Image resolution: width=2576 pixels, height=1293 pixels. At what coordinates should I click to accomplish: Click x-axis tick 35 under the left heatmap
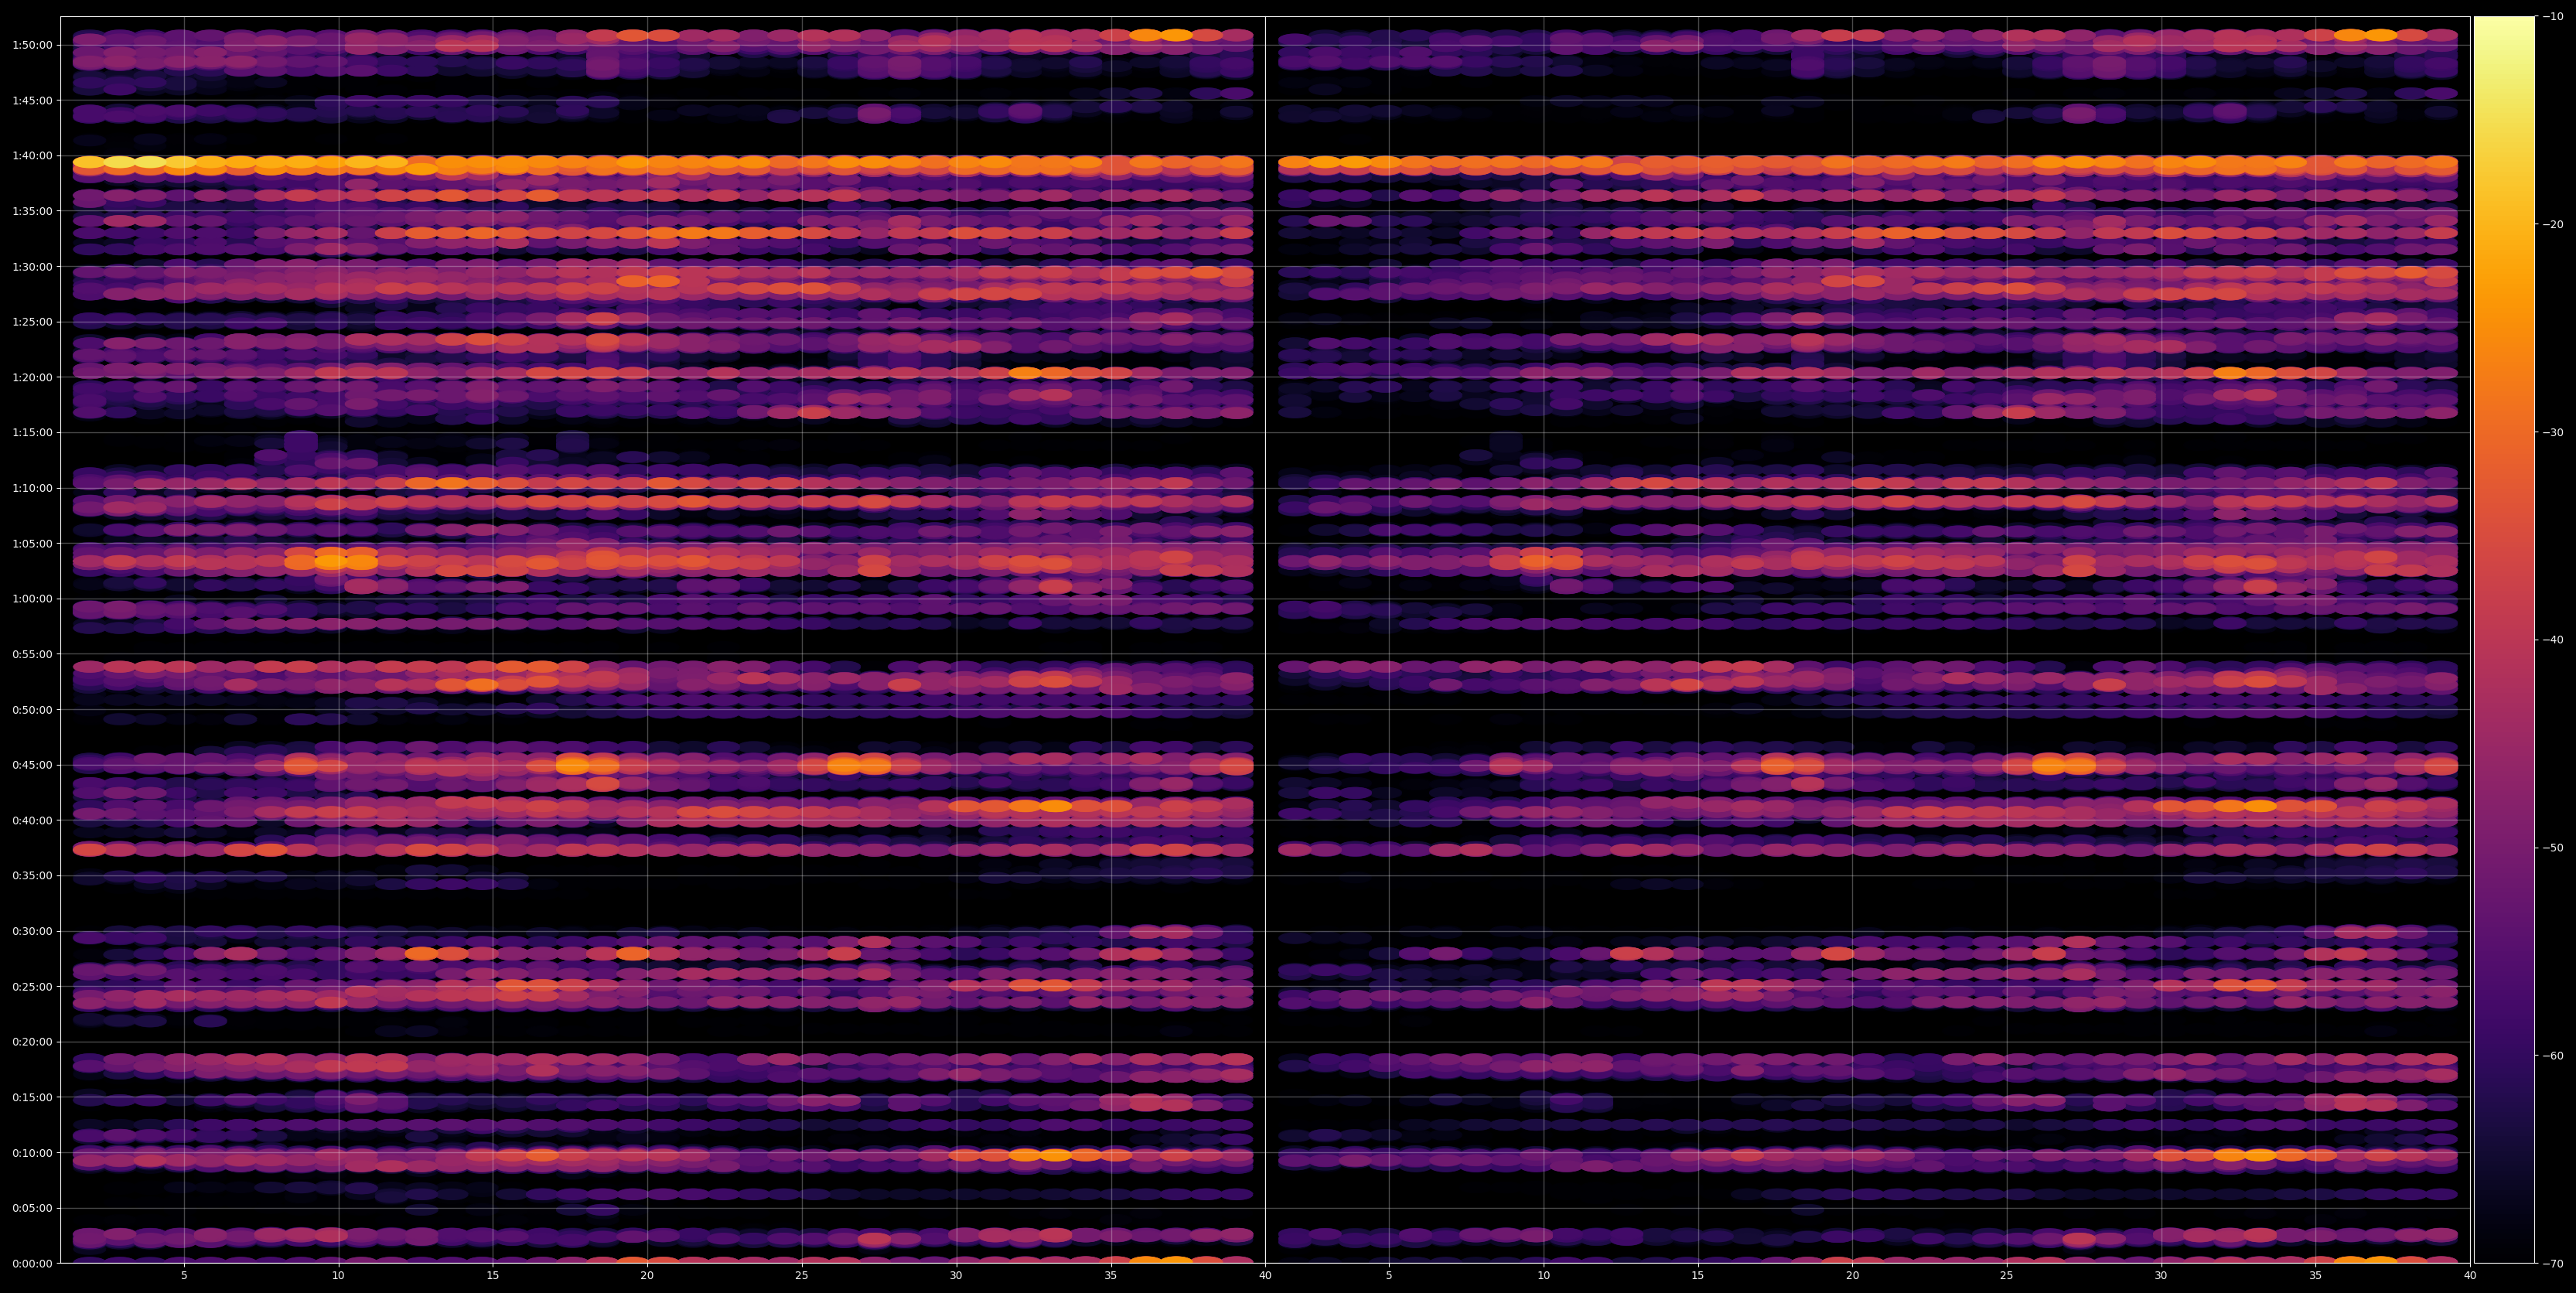[1111, 1276]
